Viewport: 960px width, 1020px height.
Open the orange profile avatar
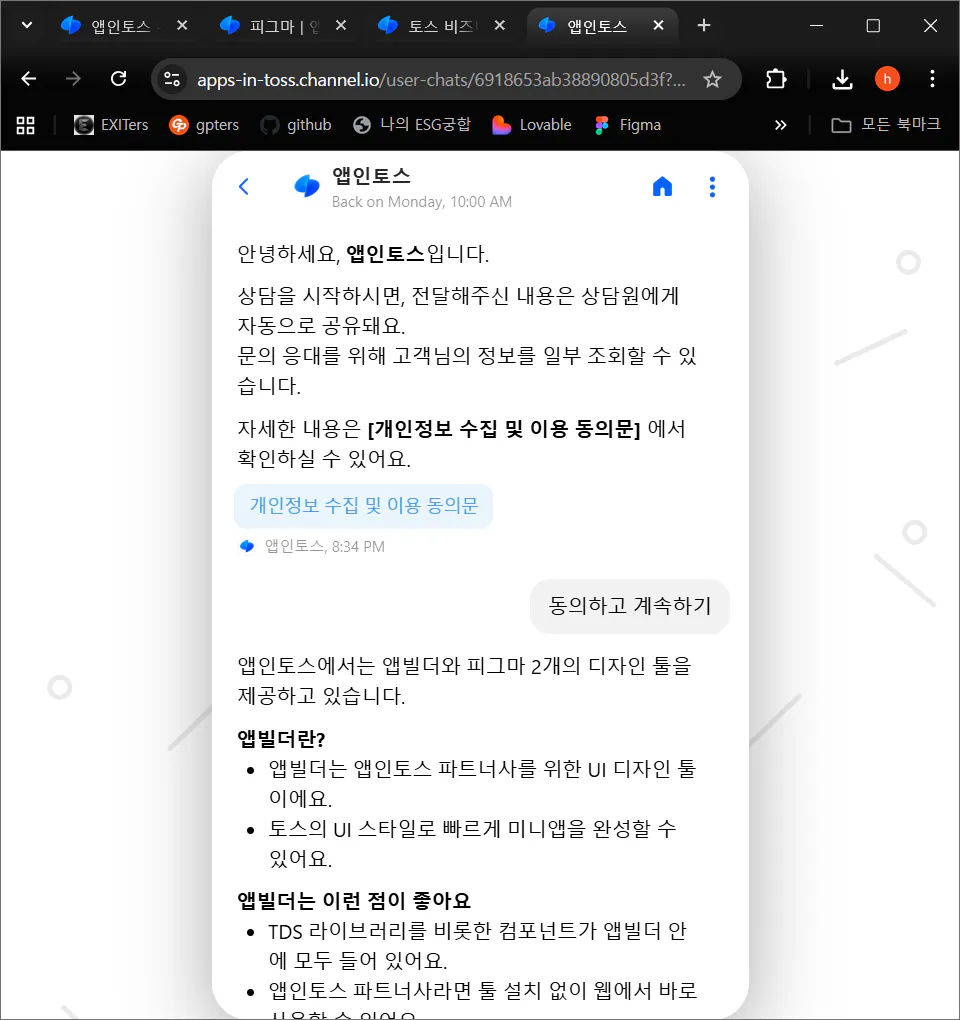pyautogui.click(x=887, y=79)
